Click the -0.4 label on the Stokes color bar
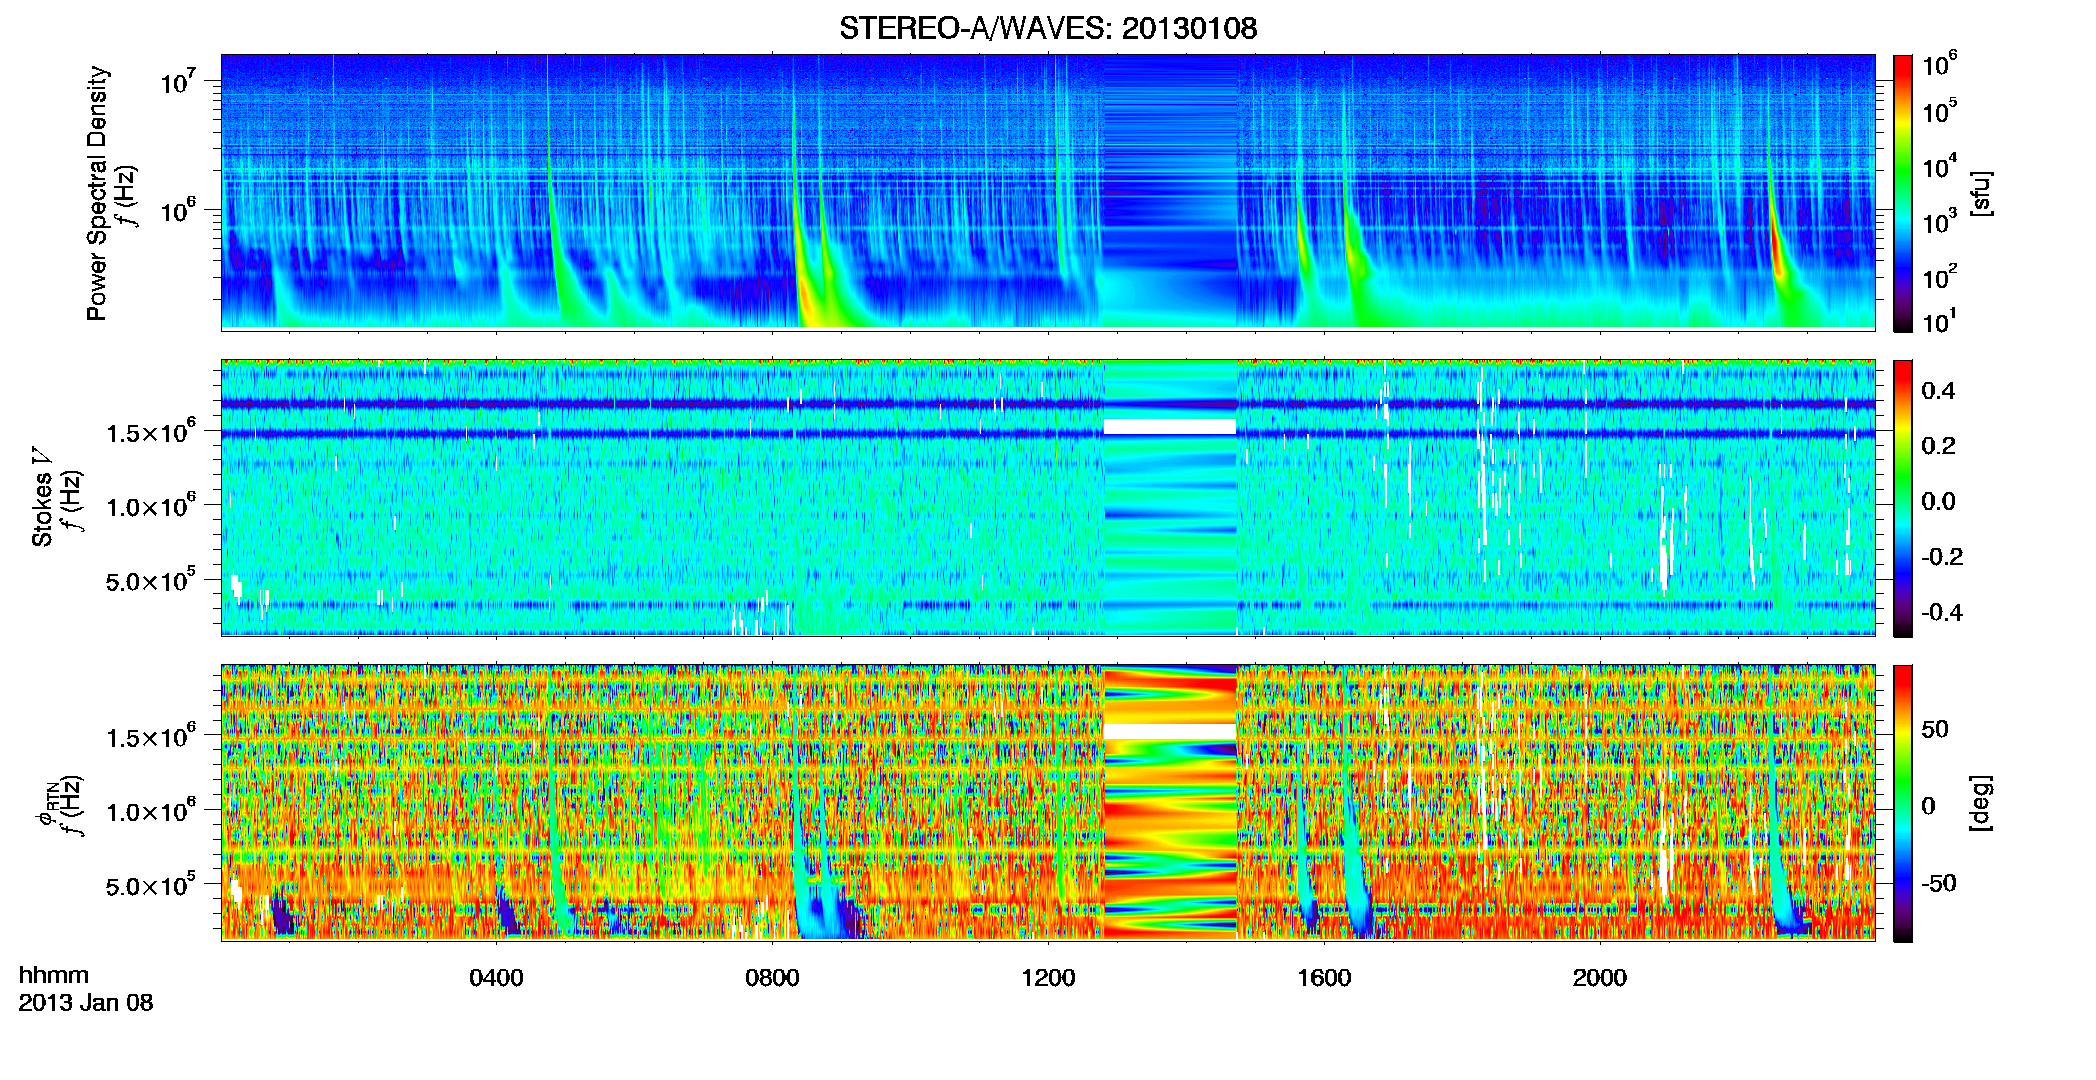2096x1080 pixels. (x=1942, y=612)
